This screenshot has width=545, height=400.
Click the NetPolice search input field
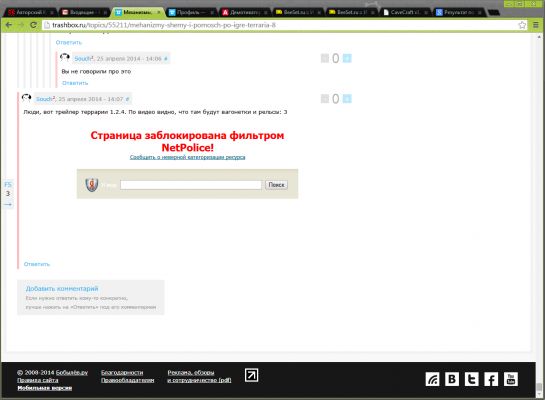[191, 185]
